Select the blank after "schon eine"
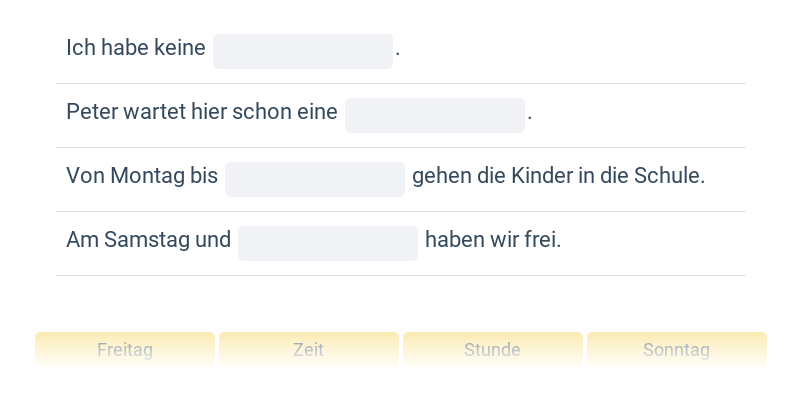This screenshot has height=400, width=800. tap(434, 116)
